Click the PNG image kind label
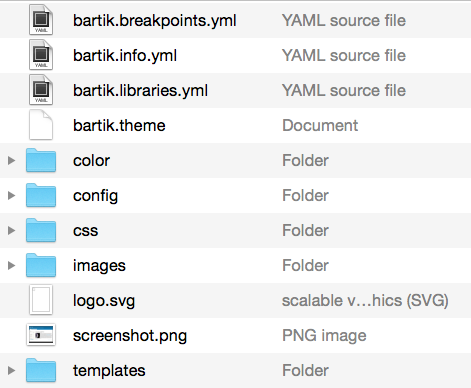The image size is (471, 388). coord(324,336)
